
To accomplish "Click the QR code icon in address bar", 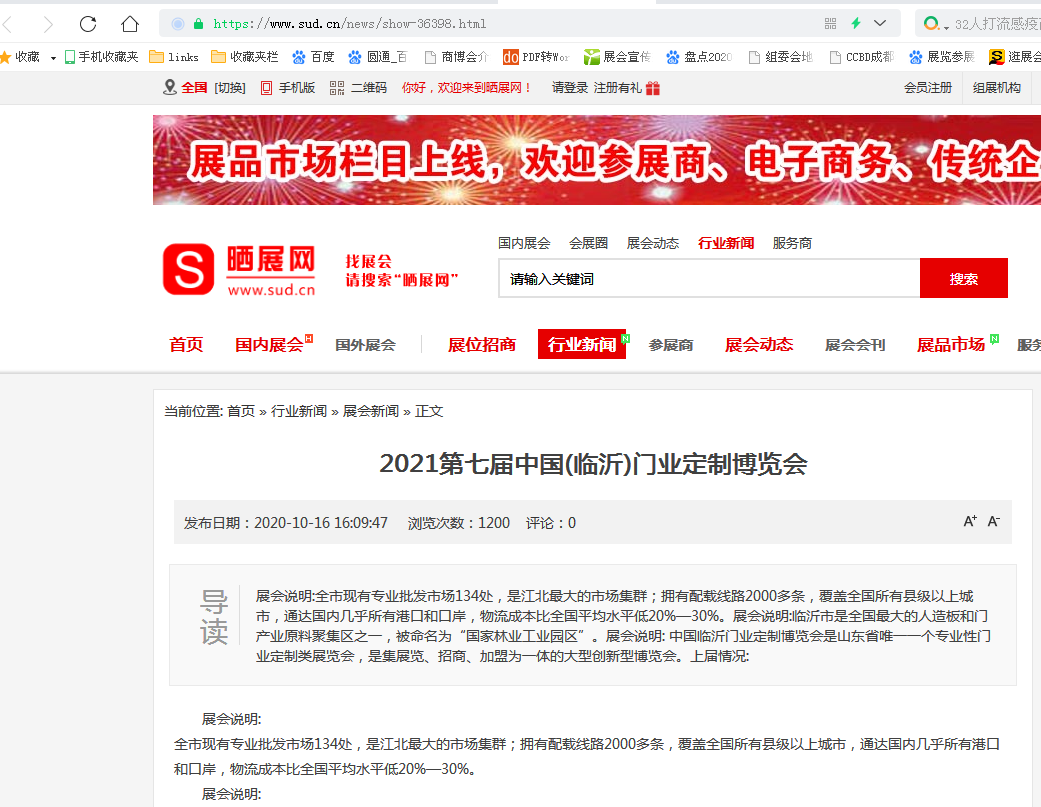I will coord(830,23).
